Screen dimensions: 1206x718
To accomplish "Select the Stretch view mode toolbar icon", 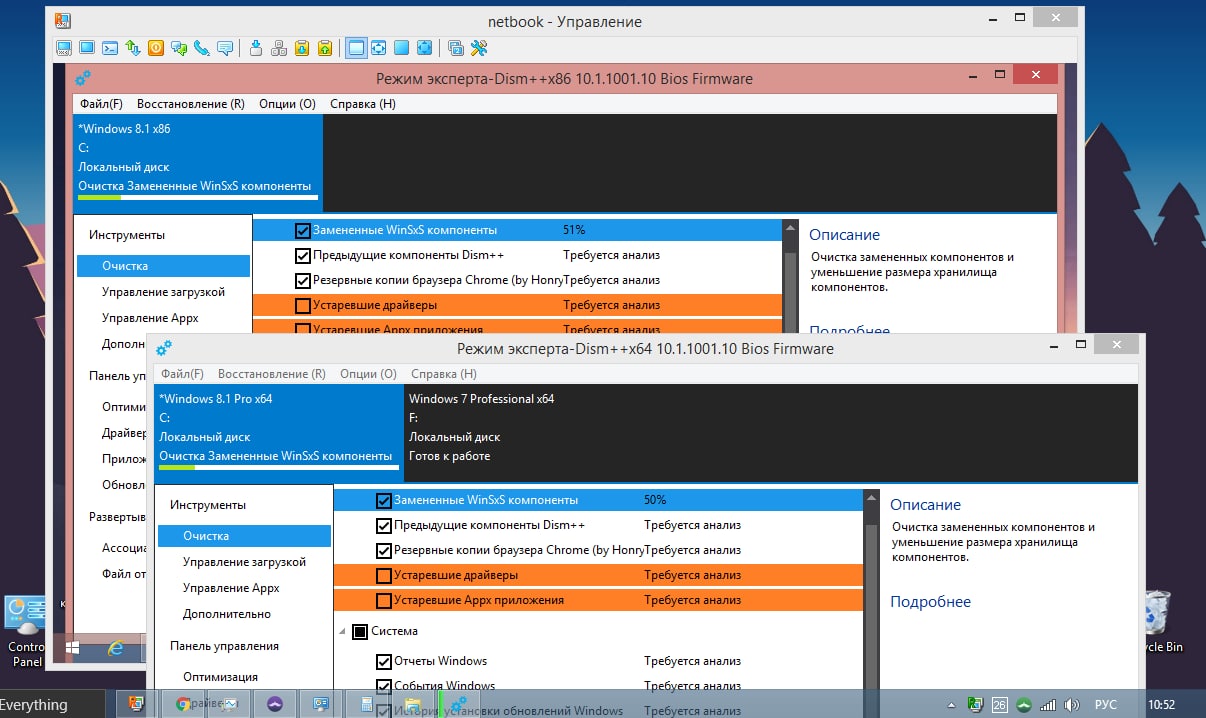I will click(379, 48).
